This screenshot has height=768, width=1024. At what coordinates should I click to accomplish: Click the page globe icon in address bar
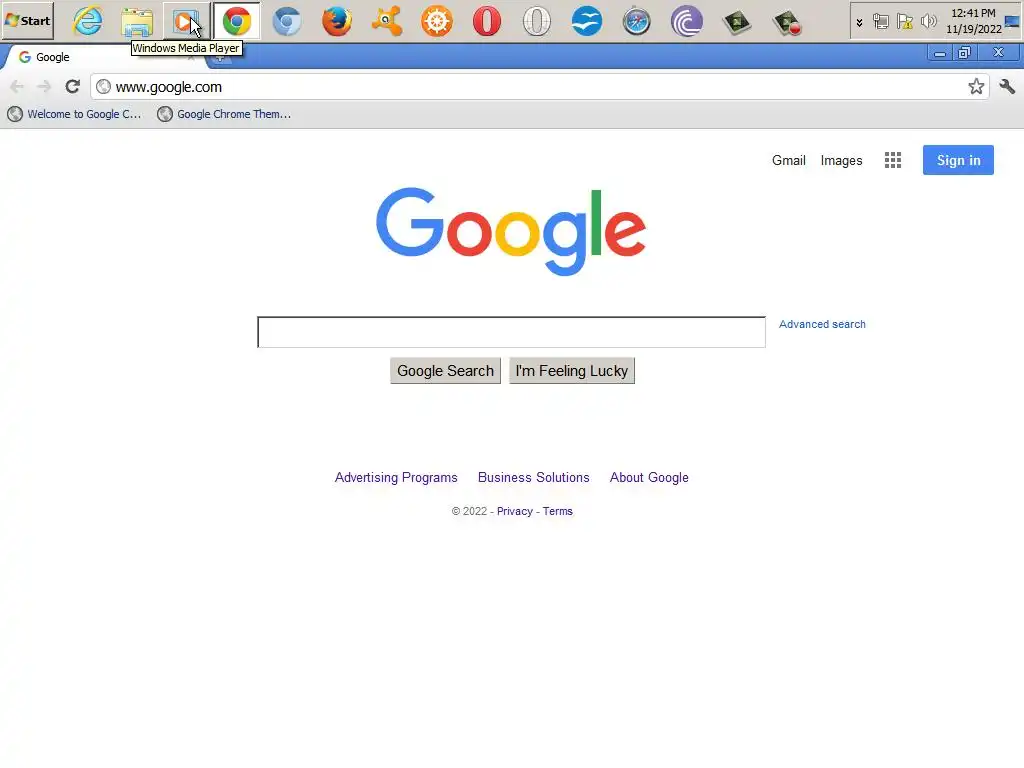pos(103,86)
